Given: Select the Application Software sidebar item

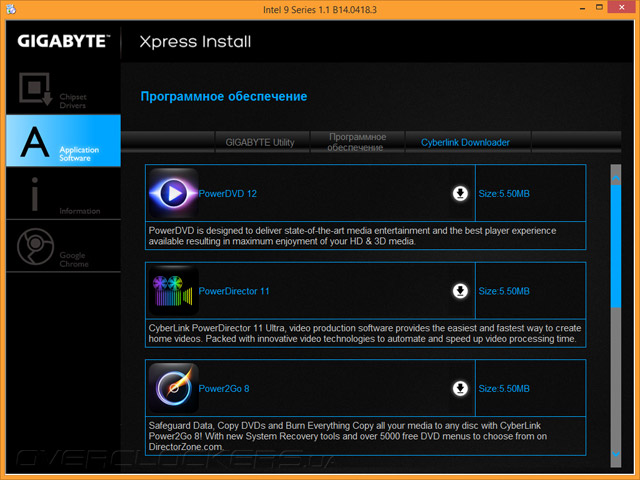Looking at the screenshot, I should [x=63, y=140].
